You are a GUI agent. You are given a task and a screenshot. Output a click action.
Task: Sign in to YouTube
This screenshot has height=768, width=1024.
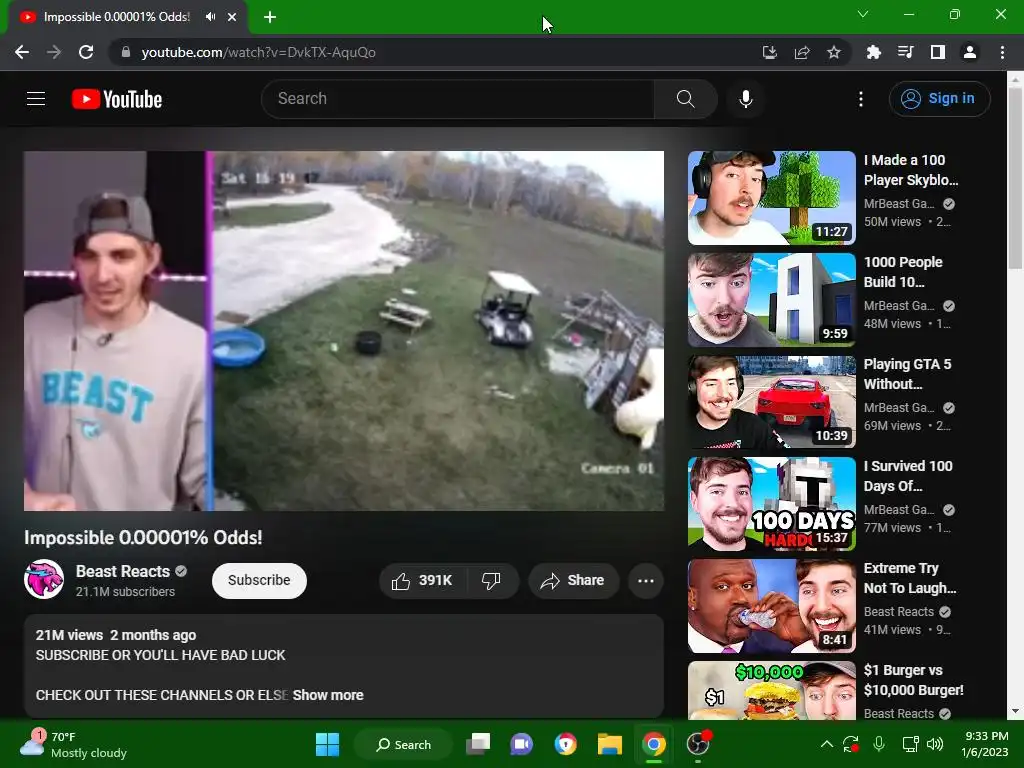click(939, 99)
